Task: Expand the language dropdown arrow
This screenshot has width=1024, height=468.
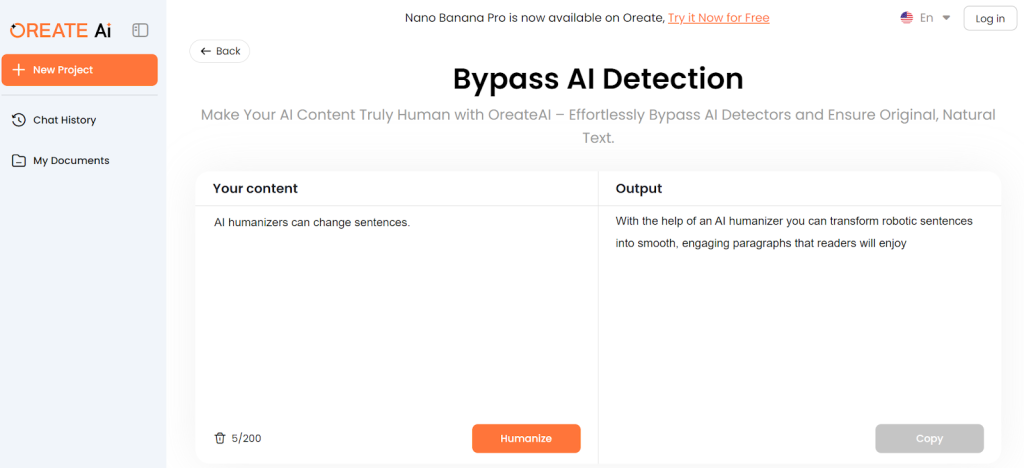Action: [x=946, y=18]
